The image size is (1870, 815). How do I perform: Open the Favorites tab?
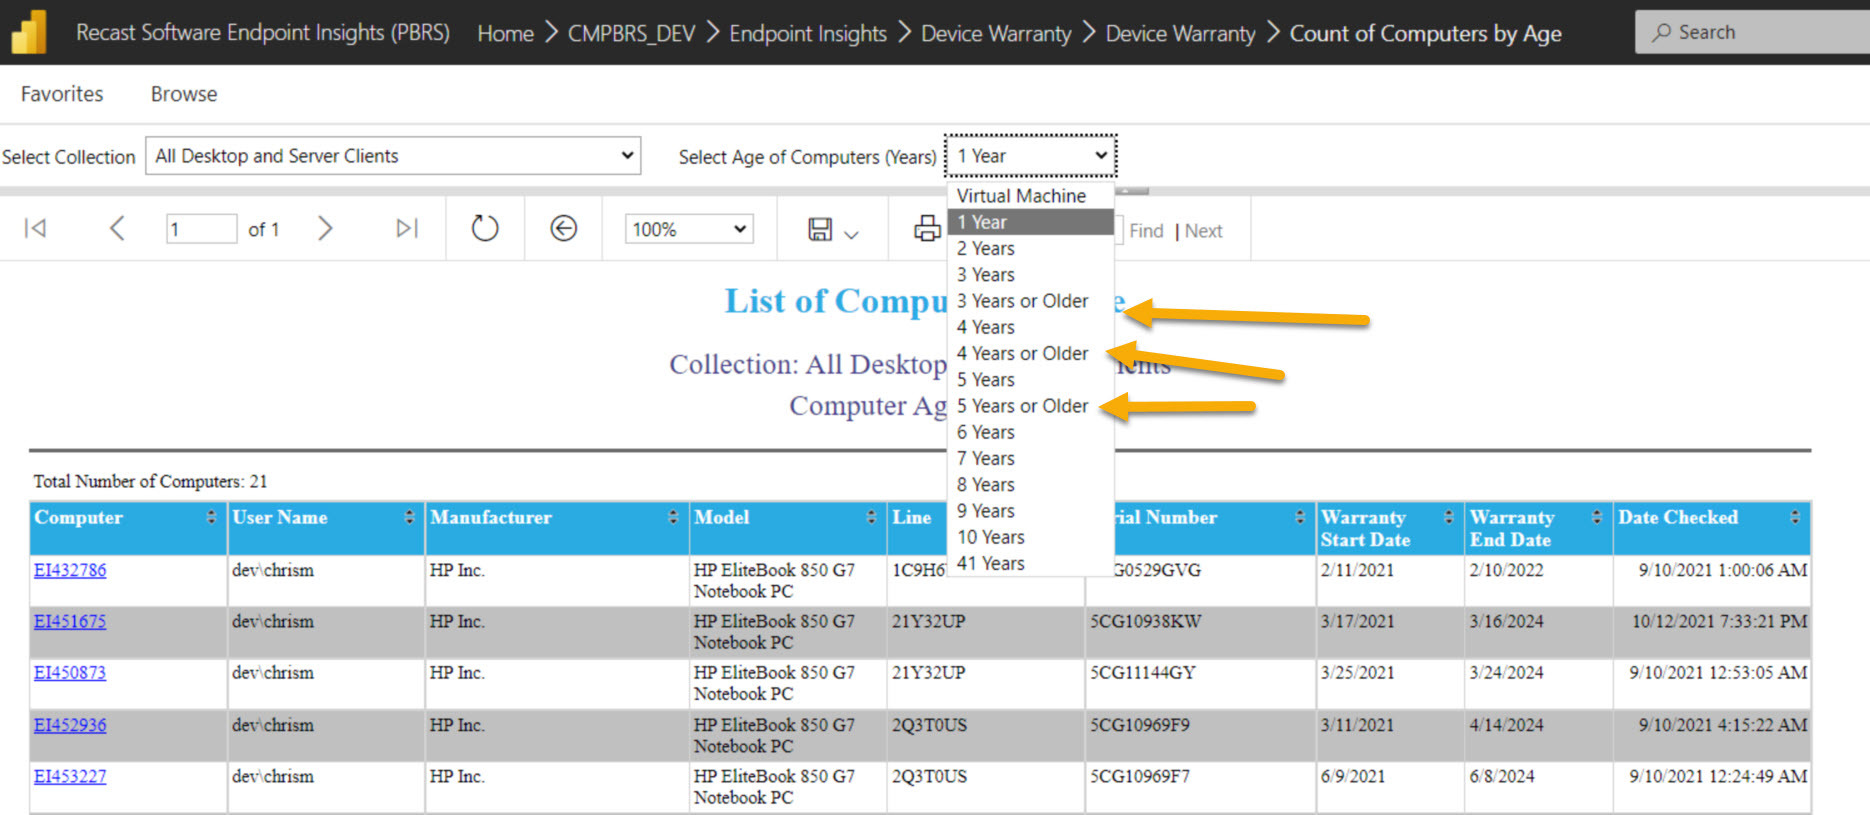(62, 94)
